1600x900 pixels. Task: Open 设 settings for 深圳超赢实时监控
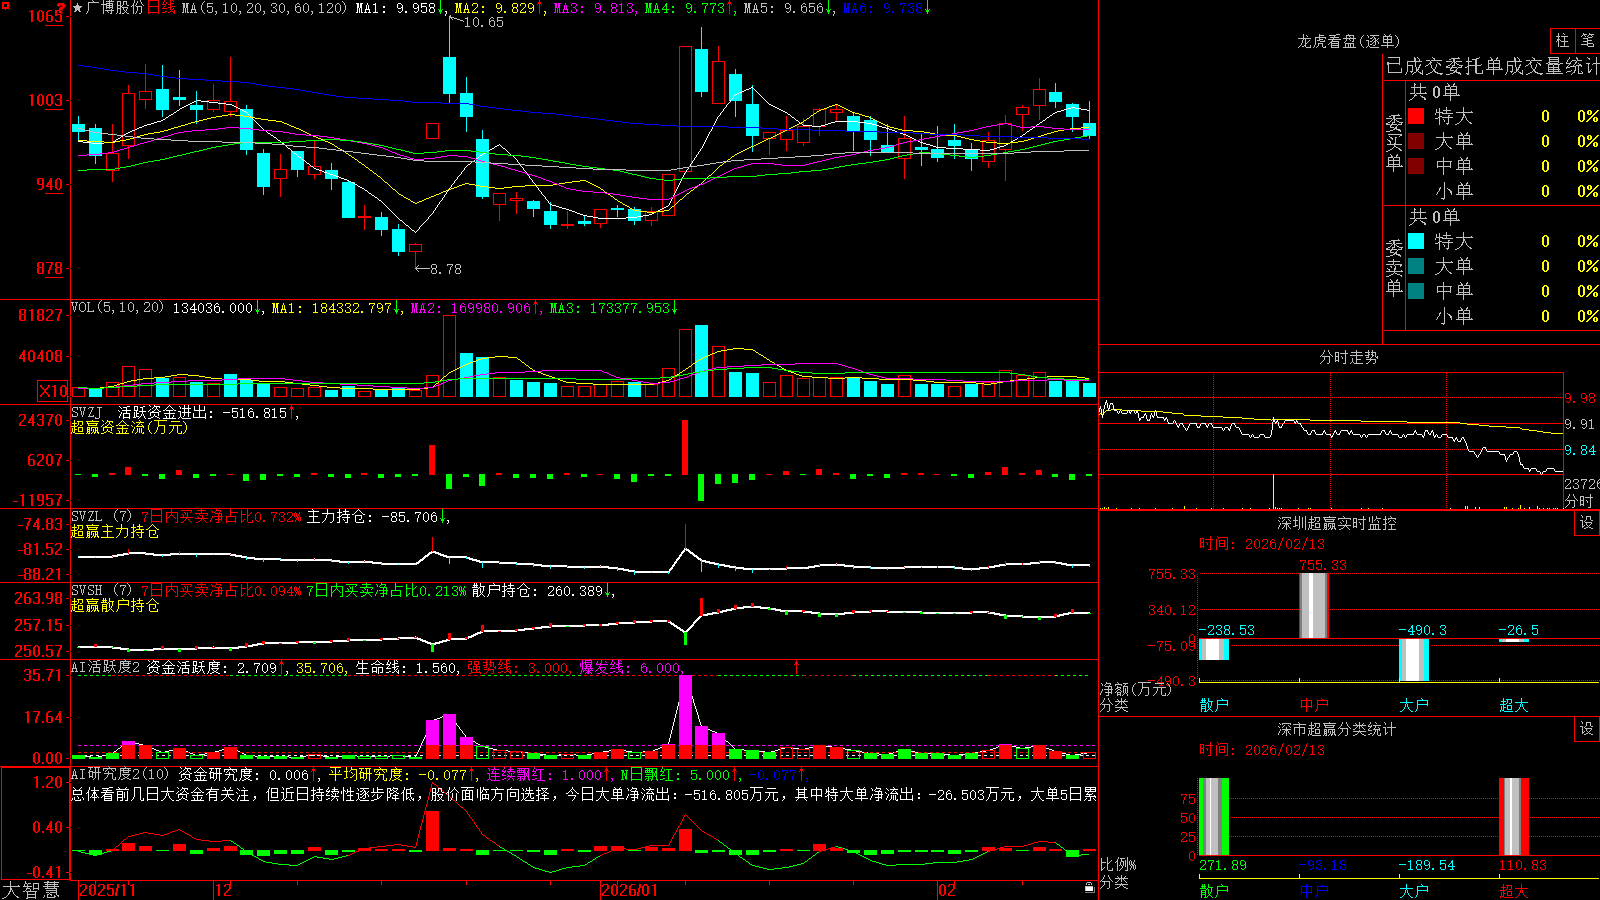1587,523
